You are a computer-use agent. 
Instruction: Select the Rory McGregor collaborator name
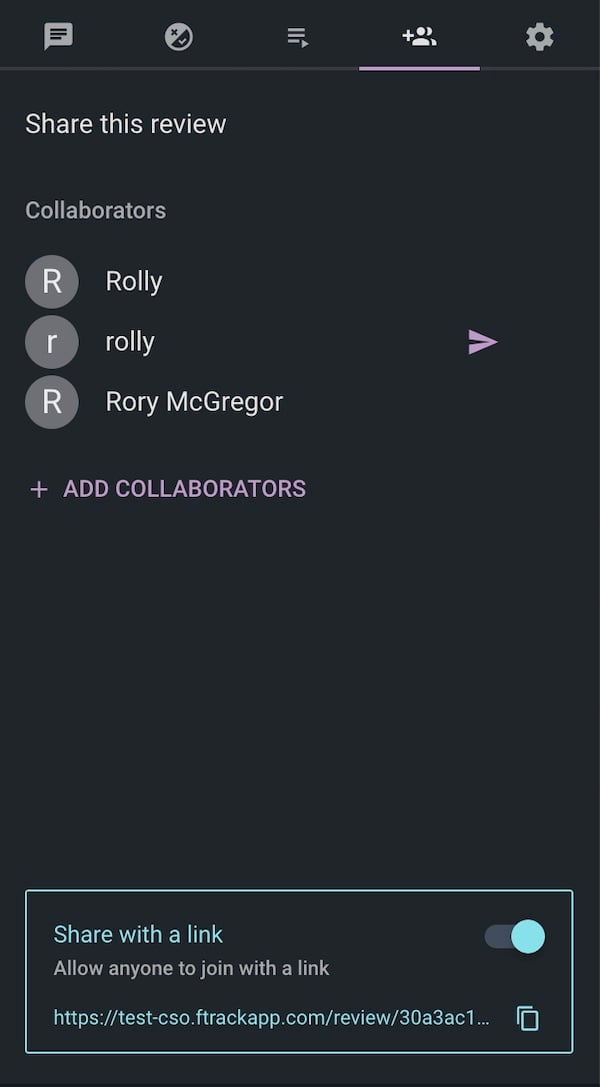pos(194,402)
